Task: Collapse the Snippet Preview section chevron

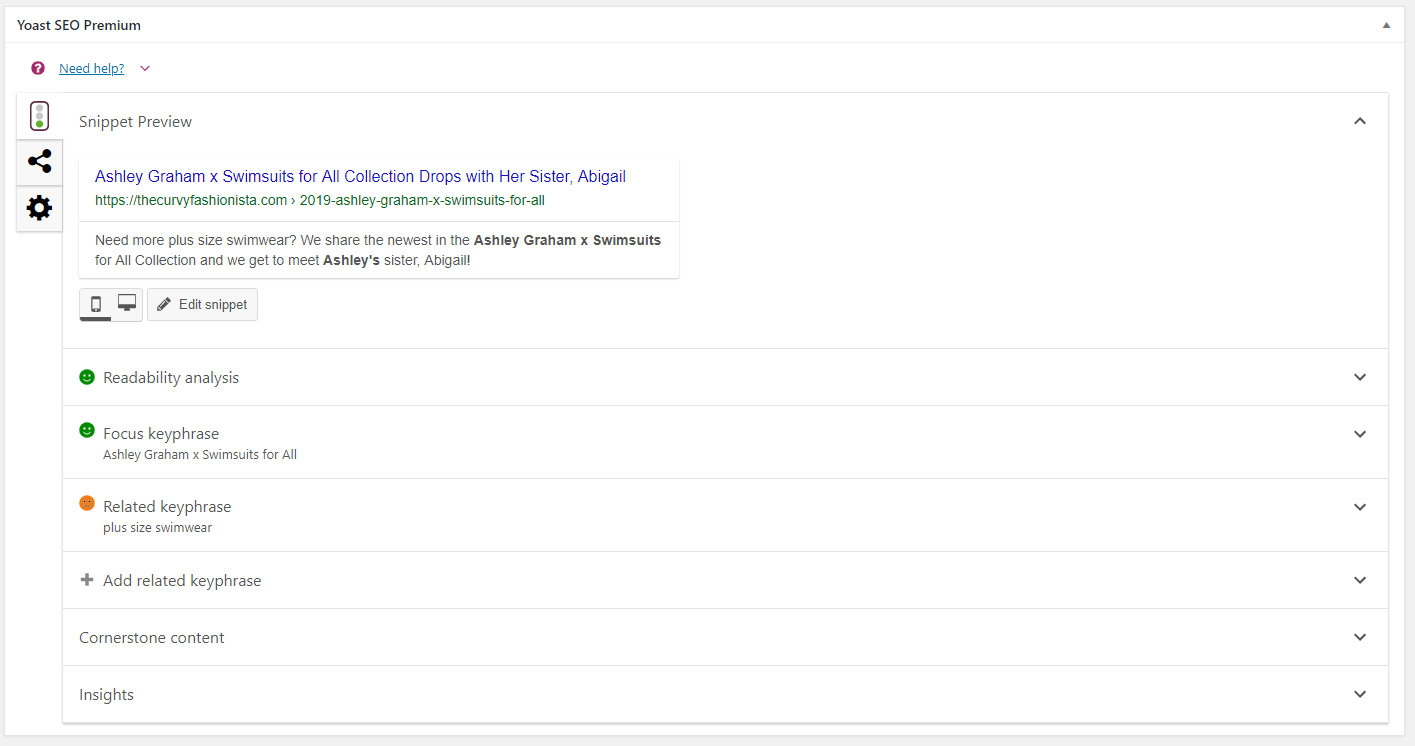Action: (1359, 121)
